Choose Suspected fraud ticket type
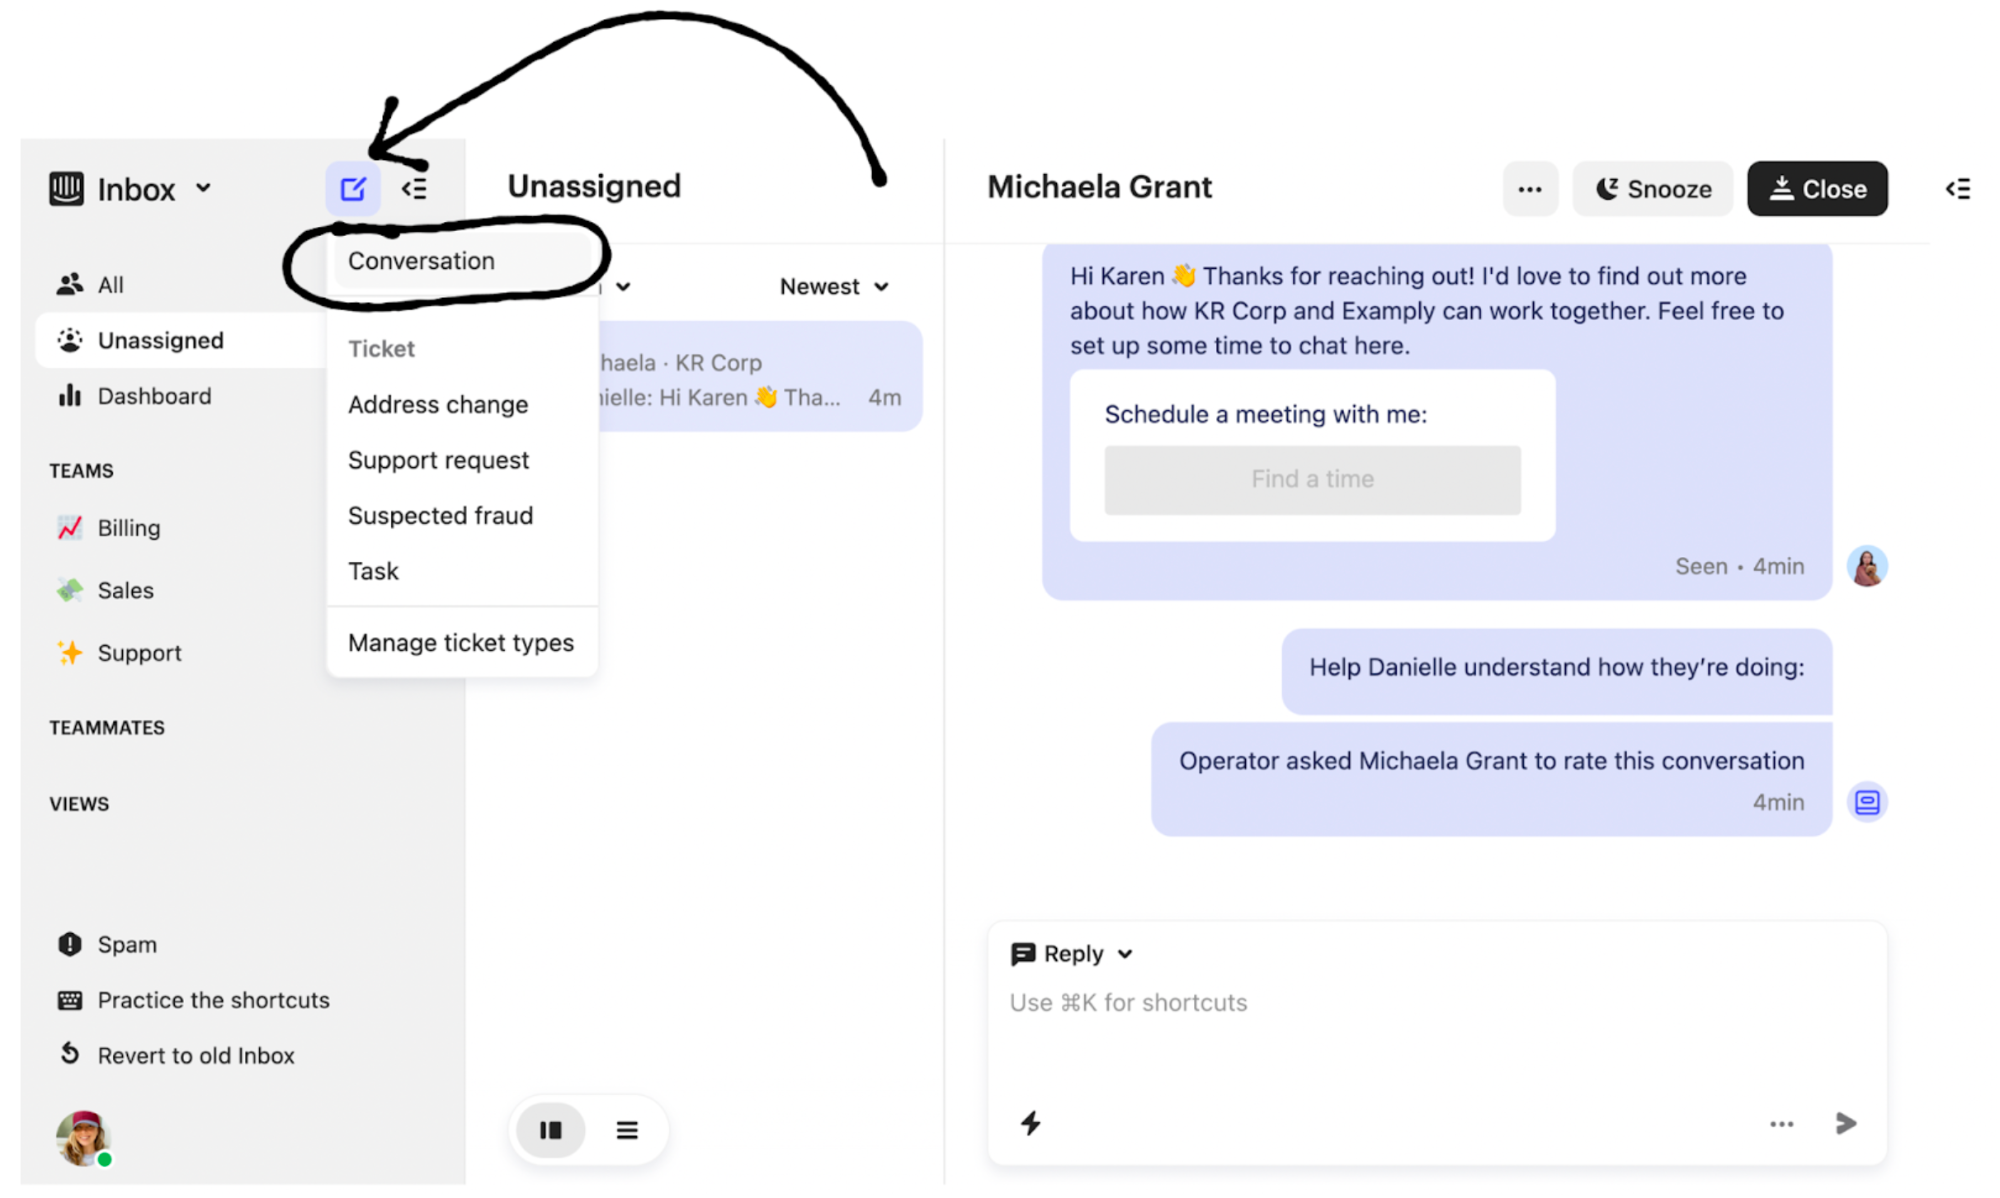 pyautogui.click(x=440, y=515)
